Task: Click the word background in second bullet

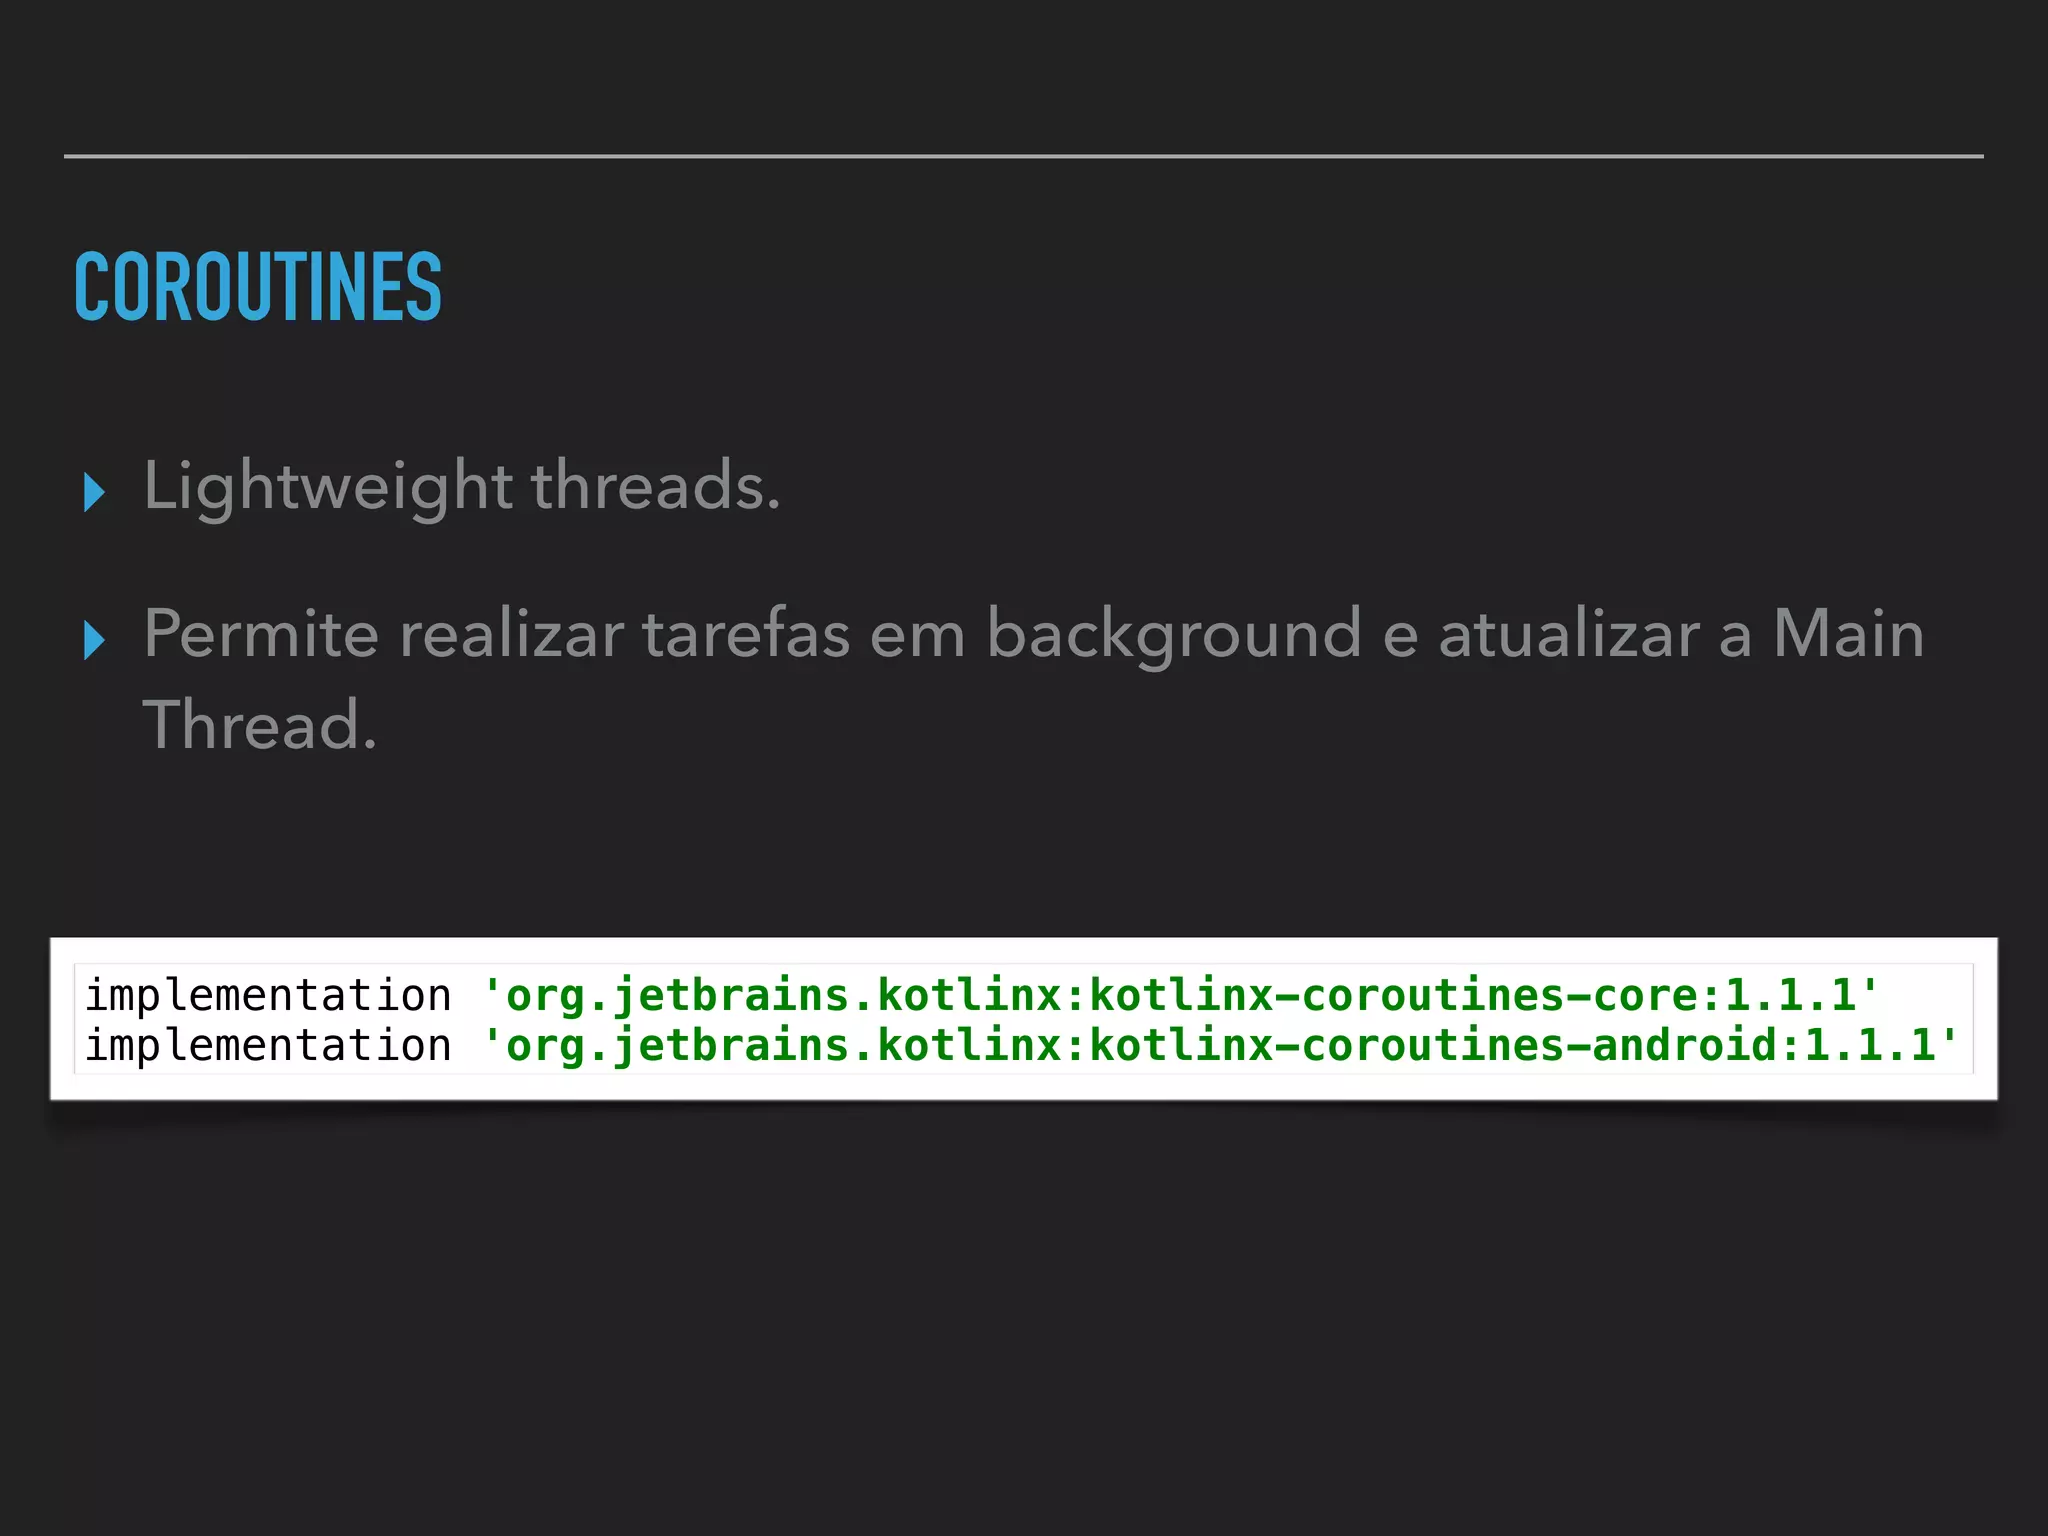Action: pos(1174,634)
